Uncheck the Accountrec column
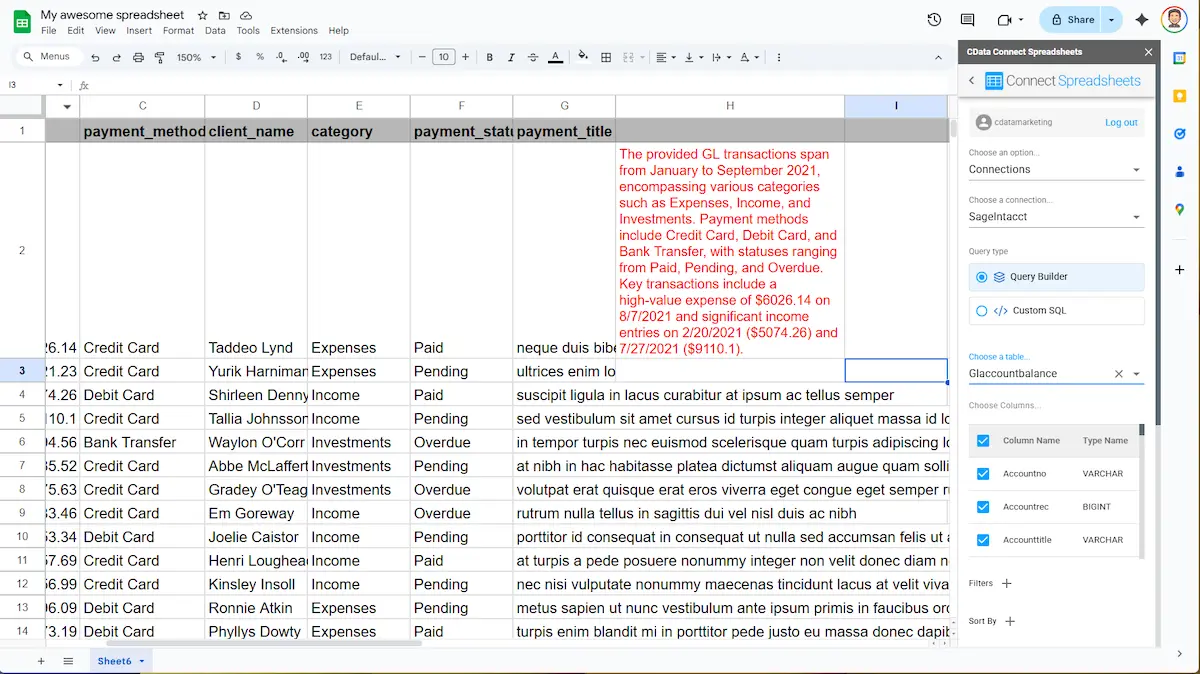1200x674 pixels. pos(981,506)
